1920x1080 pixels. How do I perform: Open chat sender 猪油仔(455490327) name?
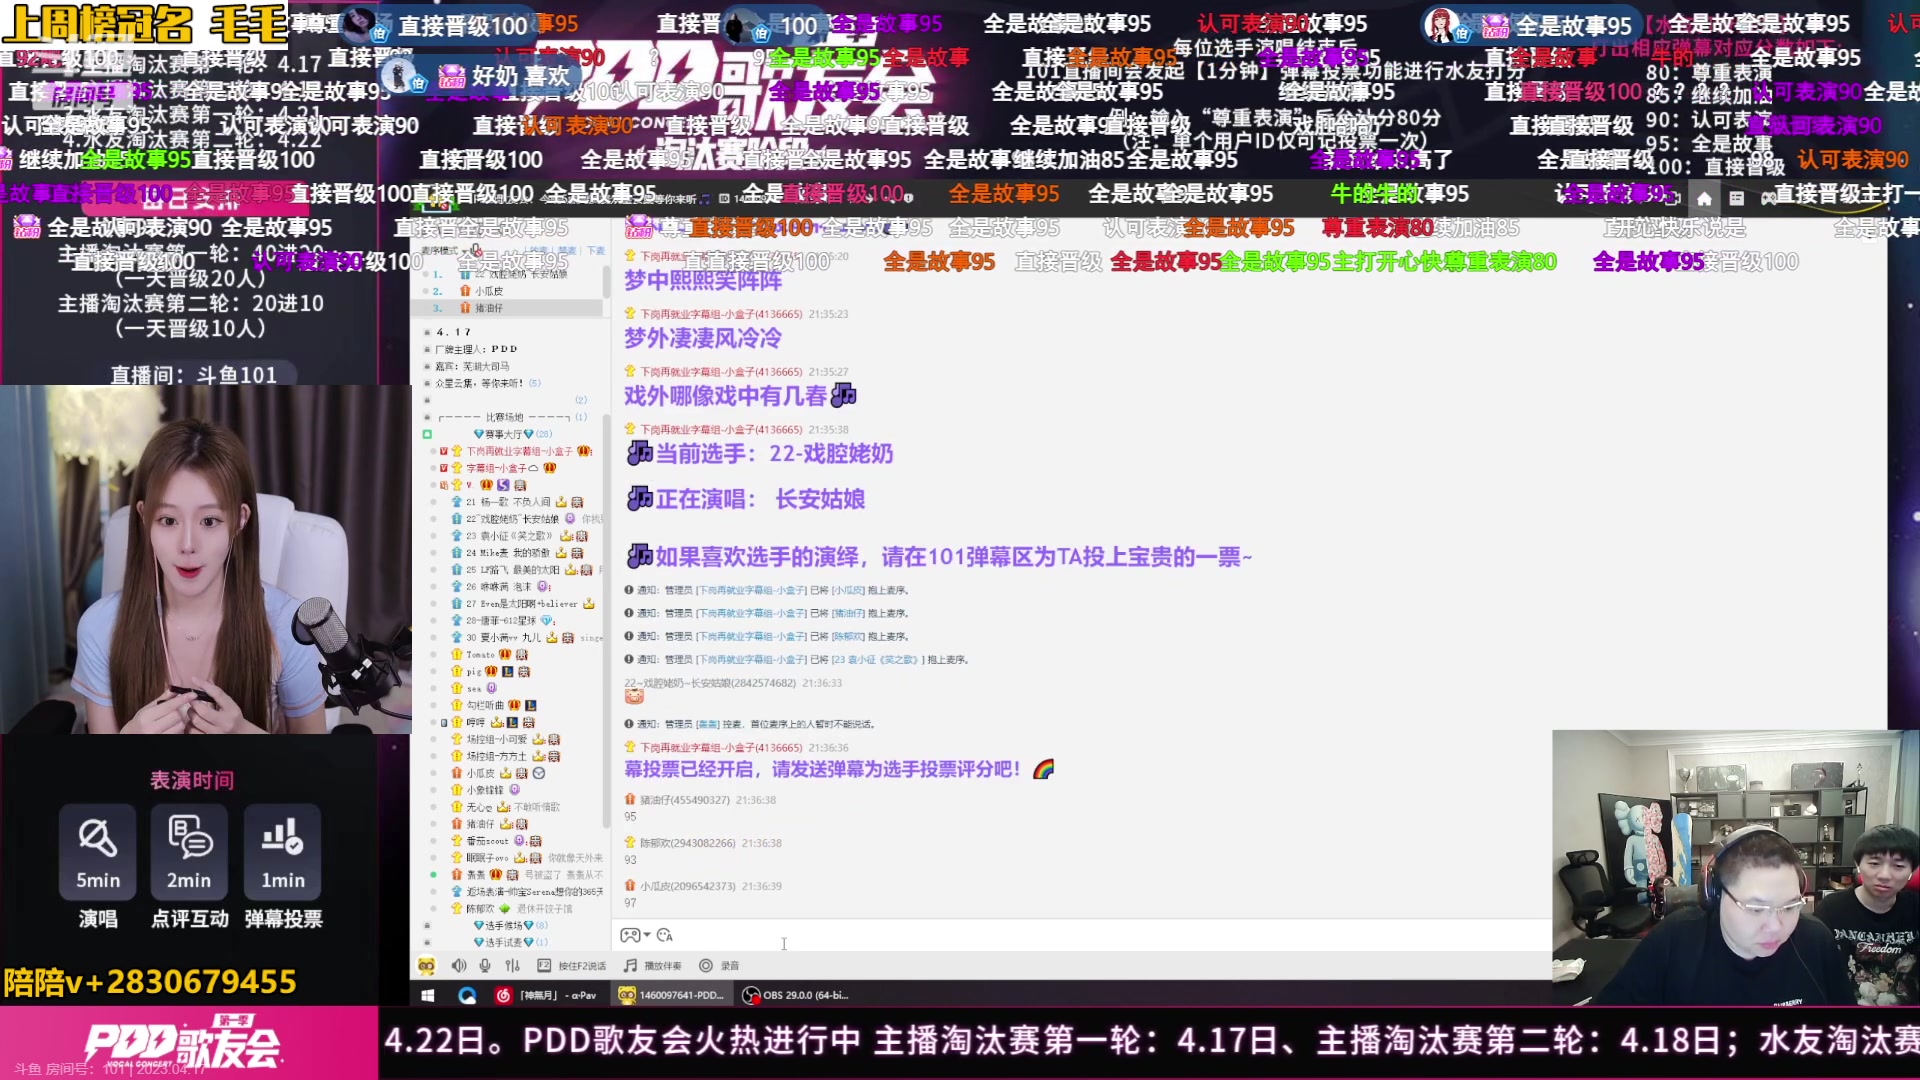point(684,800)
